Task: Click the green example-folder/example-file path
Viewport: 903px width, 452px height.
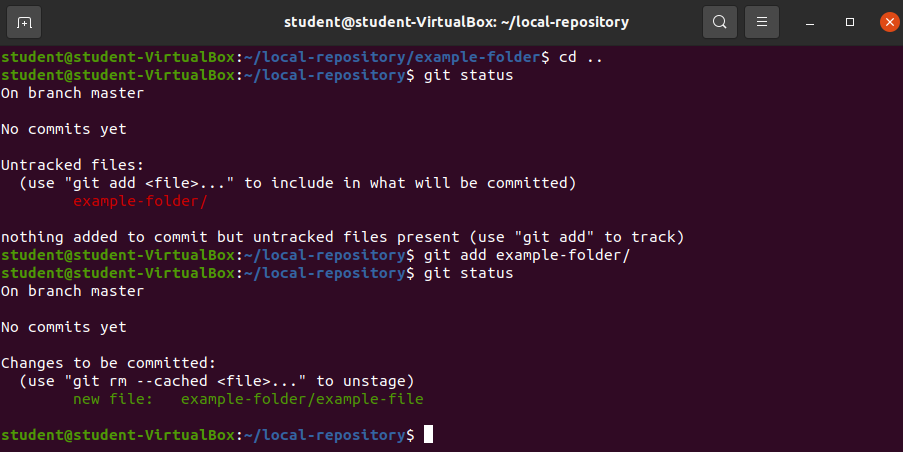Action: tap(302, 399)
